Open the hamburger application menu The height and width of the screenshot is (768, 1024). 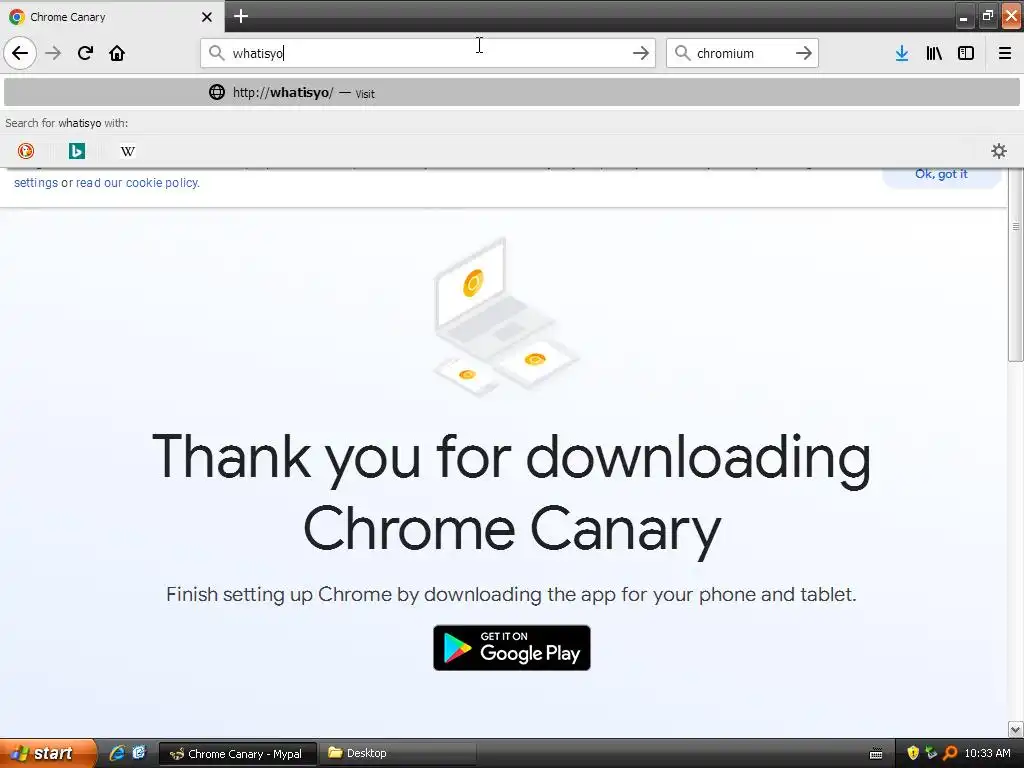1005,53
